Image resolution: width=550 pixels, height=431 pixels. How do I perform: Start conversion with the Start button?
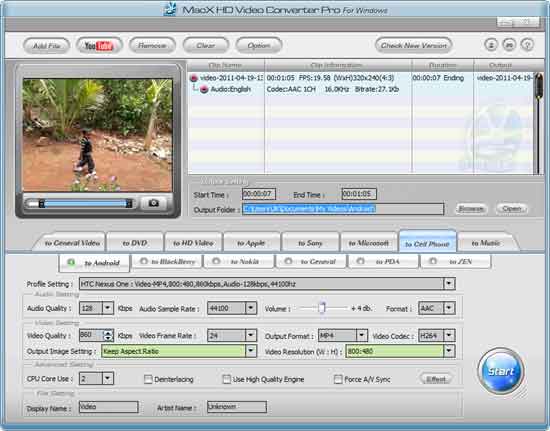click(501, 371)
